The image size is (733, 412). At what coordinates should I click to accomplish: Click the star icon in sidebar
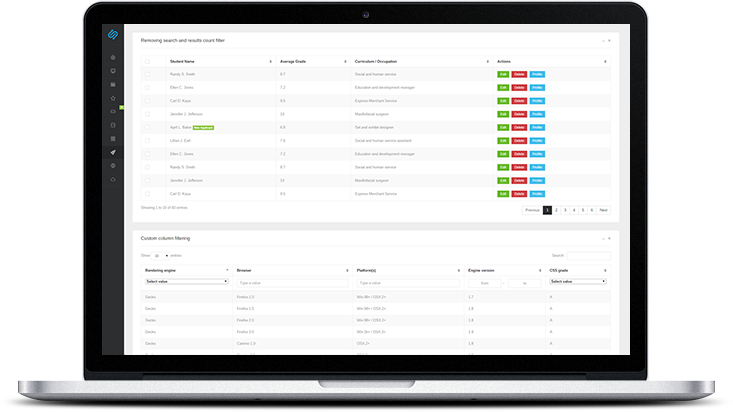pos(113,98)
